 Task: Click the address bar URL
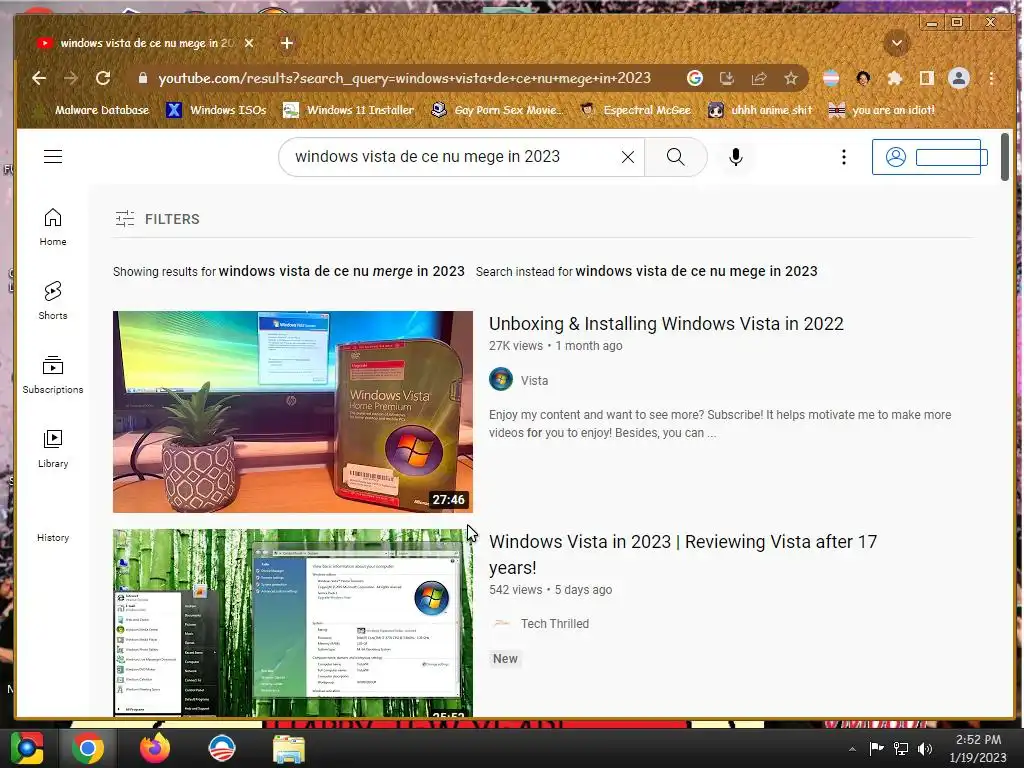[x=404, y=78]
